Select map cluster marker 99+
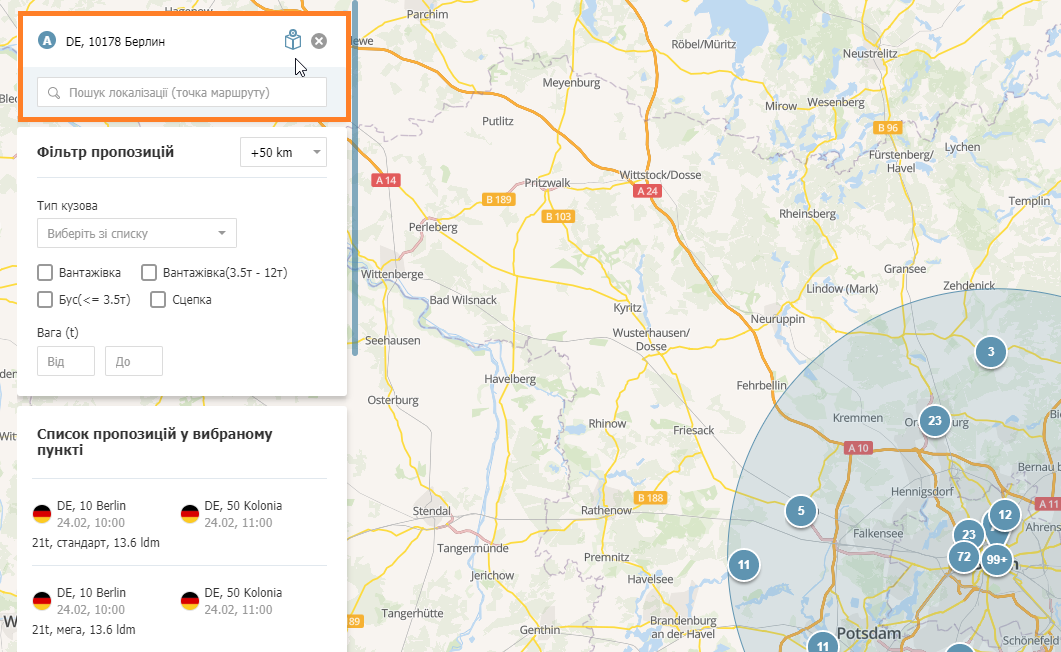Image resolution: width=1061 pixels, height=652 pixels. click(x=996, y=560)
